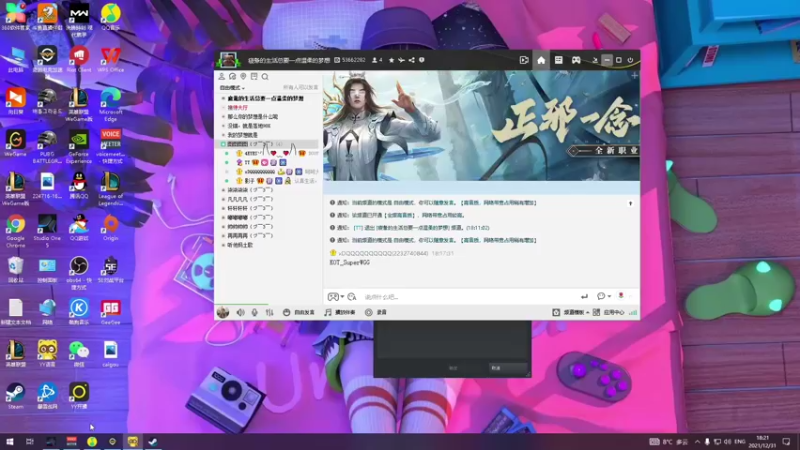Screen dimensions: 800x450
Task: Open the list panel icon next to home
Action: click(x=559, y=60)
